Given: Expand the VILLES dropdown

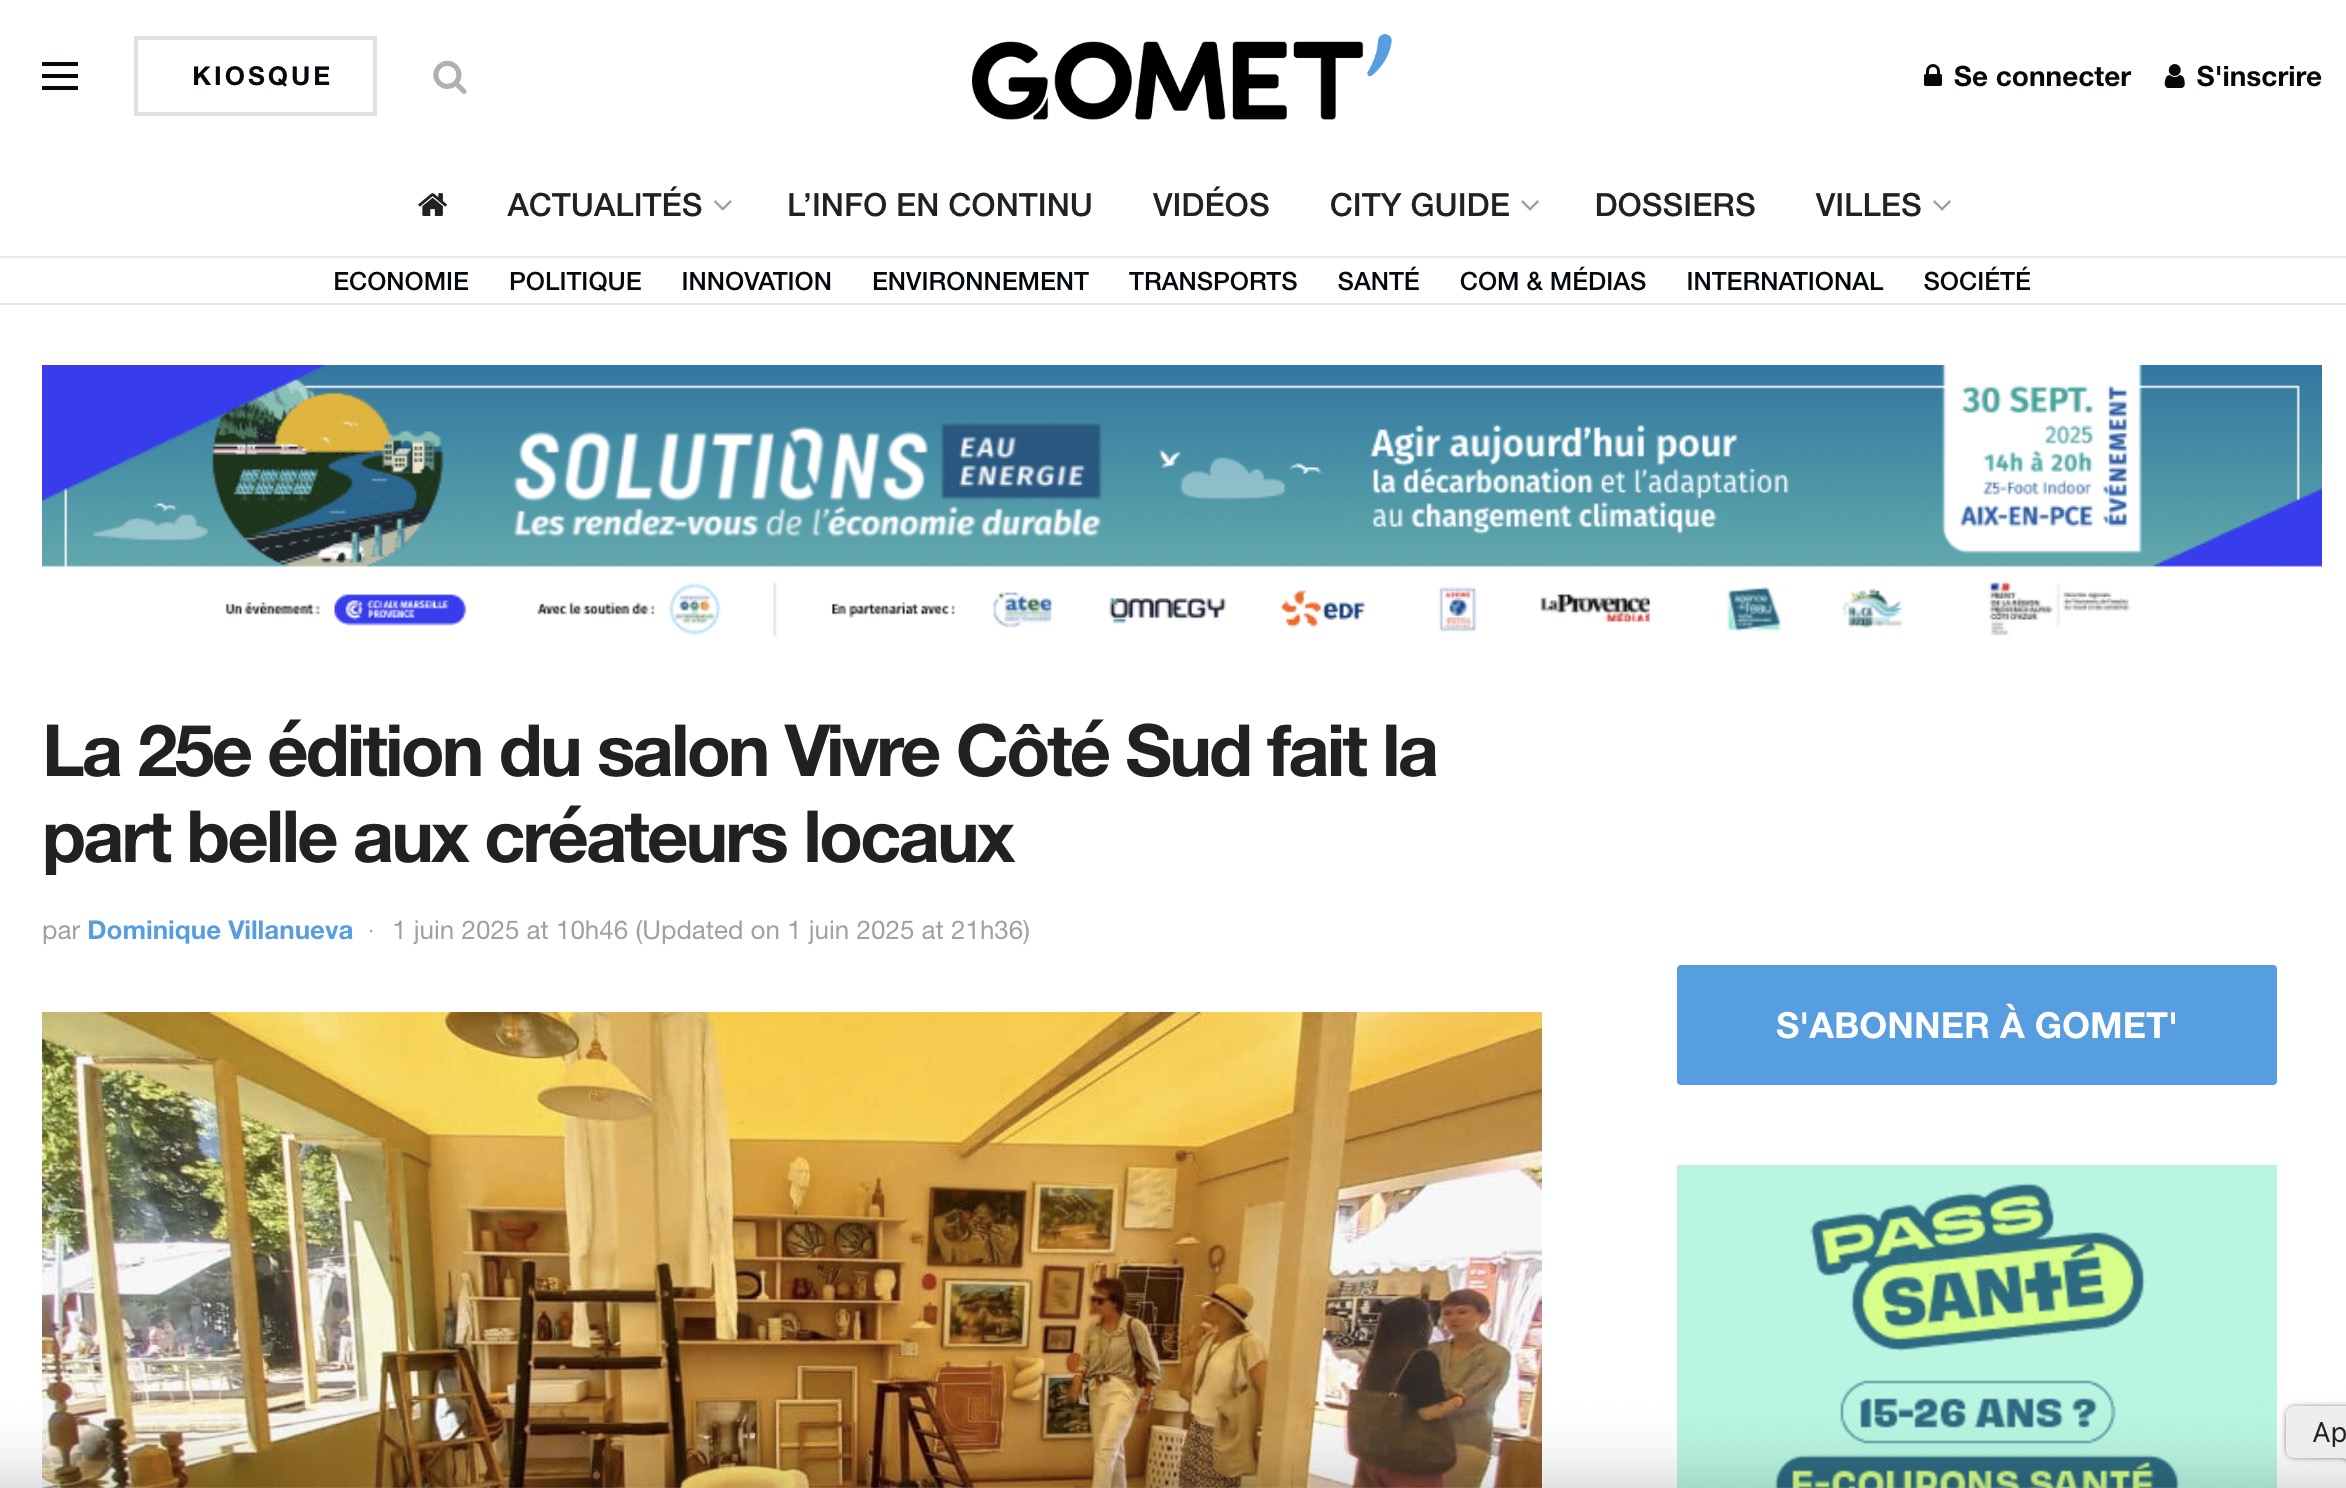Looking at the screenshot, I should point(1883,205).
